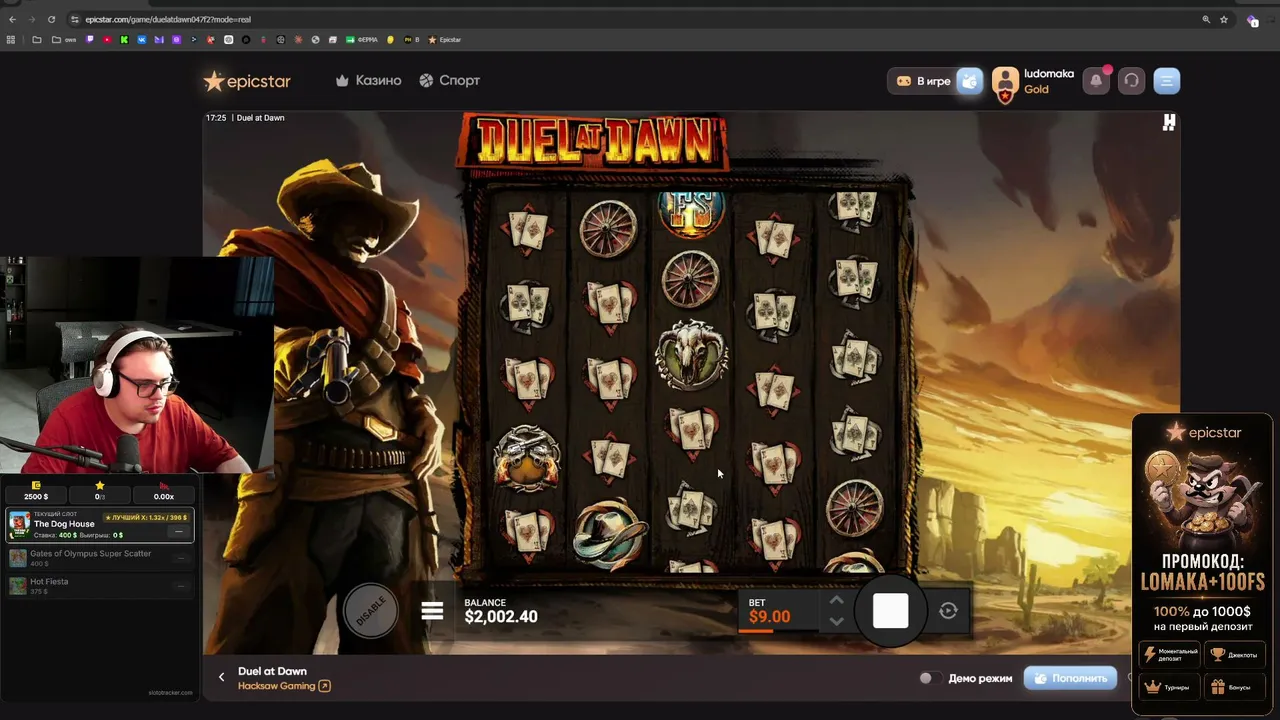Screen dimensions: 1280x720
Task: Click the Джекпоты tile in the promo banner
Action: point(1235,655)
